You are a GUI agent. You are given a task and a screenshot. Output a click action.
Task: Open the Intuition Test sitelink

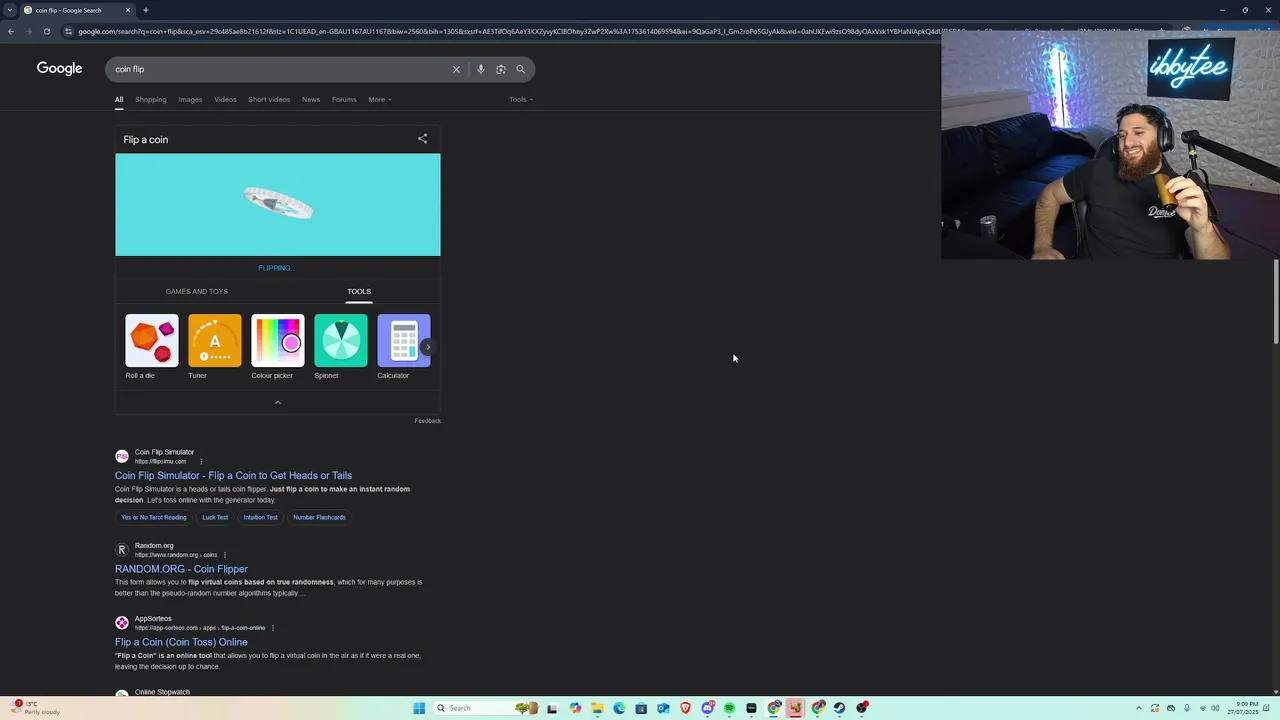point(260,517)
